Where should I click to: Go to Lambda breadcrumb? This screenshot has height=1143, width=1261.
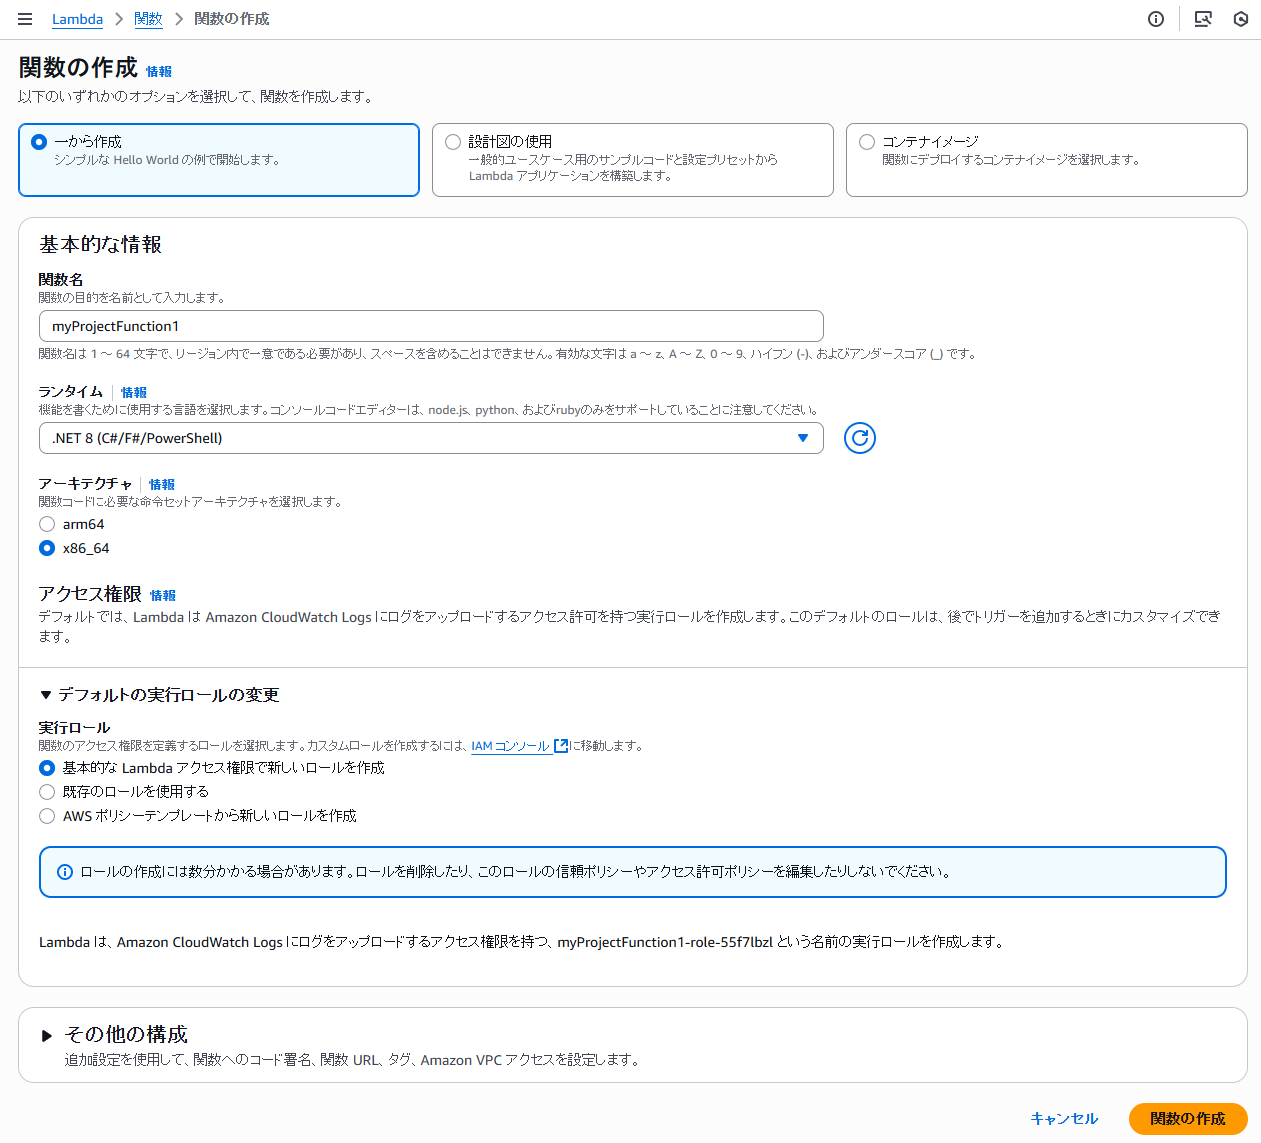[x=77, y=19]
